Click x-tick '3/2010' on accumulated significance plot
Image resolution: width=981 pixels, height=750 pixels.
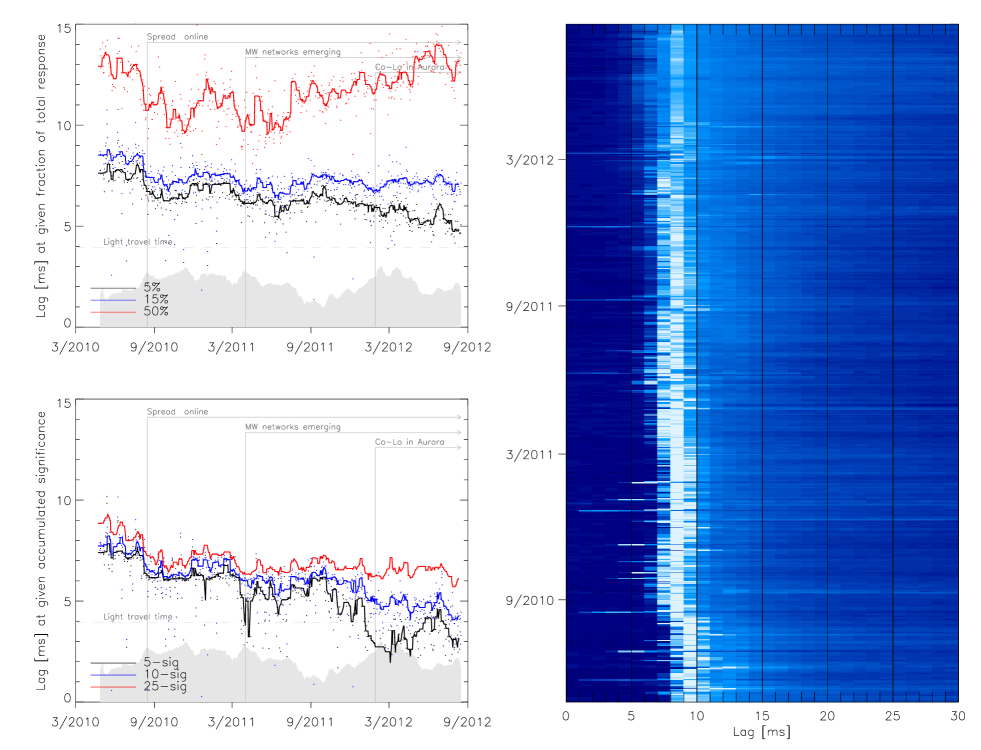[x=75, y=722]
